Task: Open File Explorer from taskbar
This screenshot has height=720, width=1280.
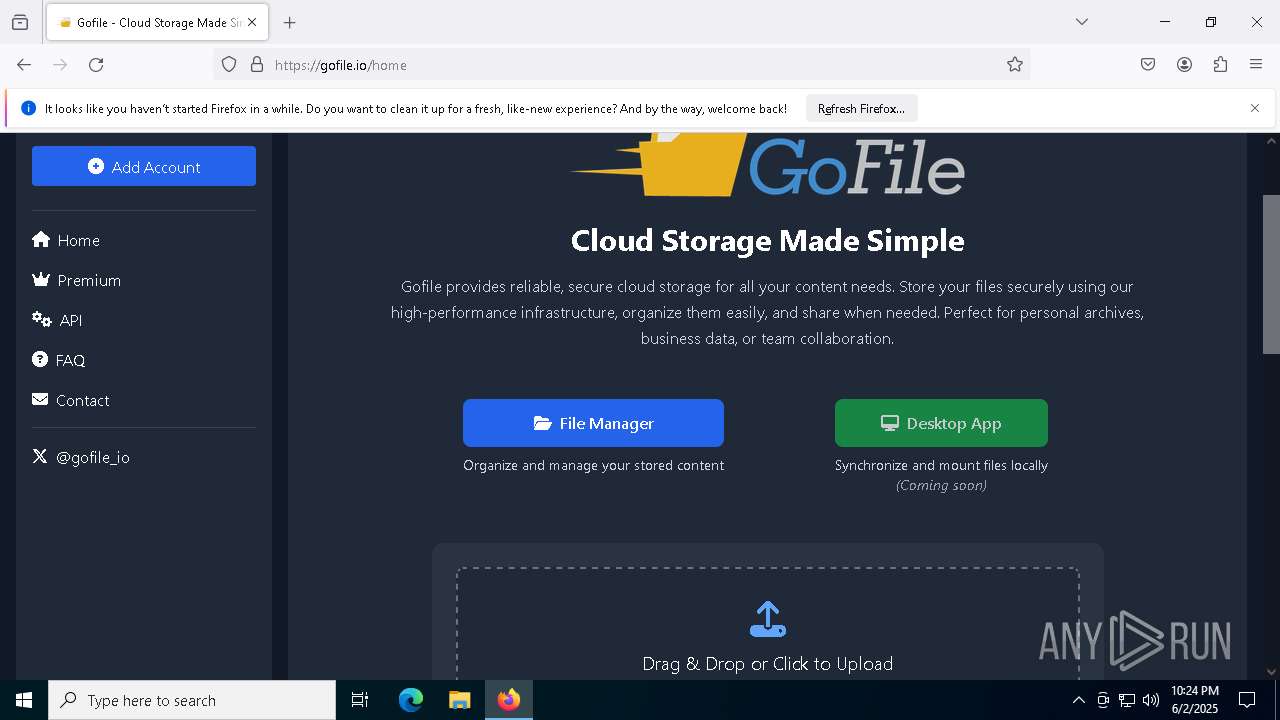Action: tap(459, 700)
